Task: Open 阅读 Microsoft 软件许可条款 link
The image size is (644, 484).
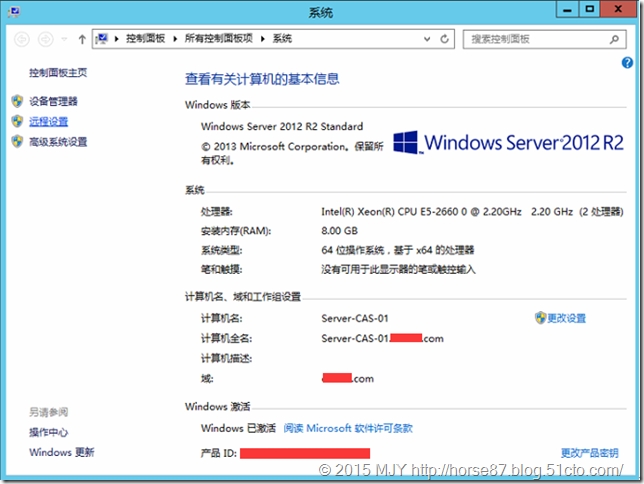Action: point(348,428)
